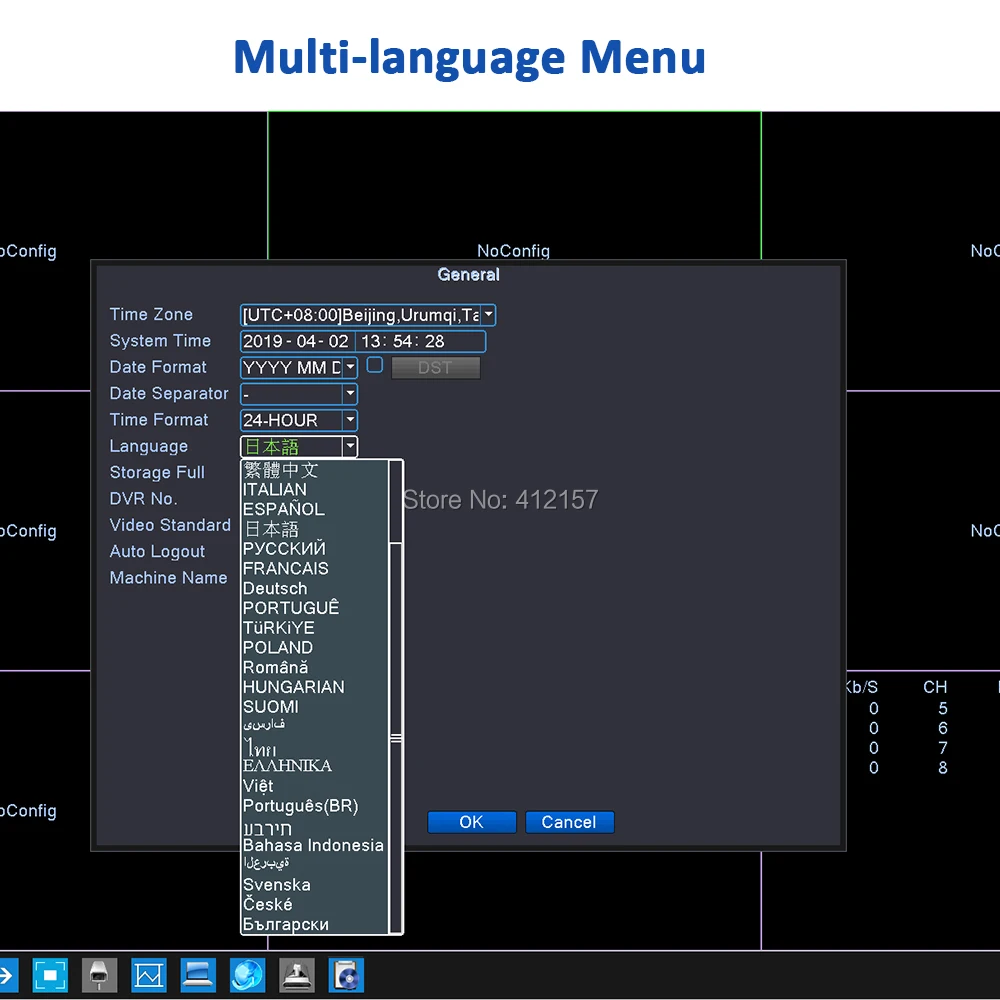The width and height of the screenshot is (1000, 1000).
Task: Open the clipboard disc backup icon
Action: [346, 974]
